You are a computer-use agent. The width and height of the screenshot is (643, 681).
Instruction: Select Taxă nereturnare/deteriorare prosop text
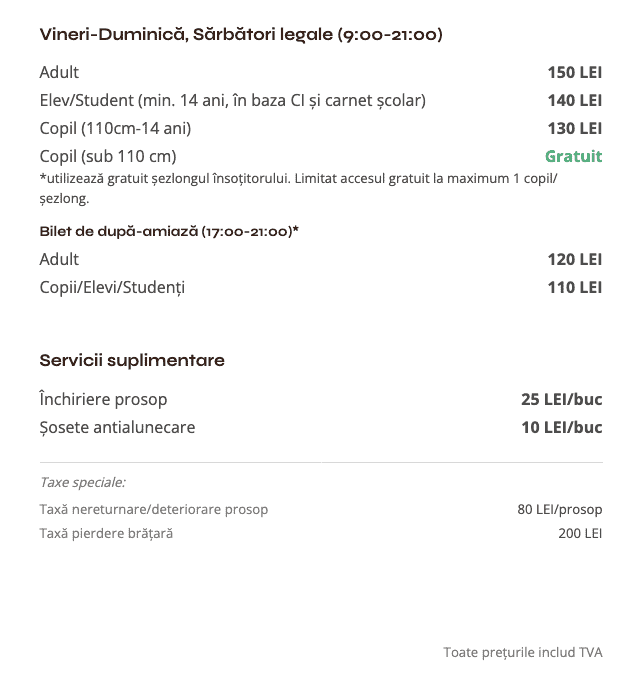(x=154, y=509)
